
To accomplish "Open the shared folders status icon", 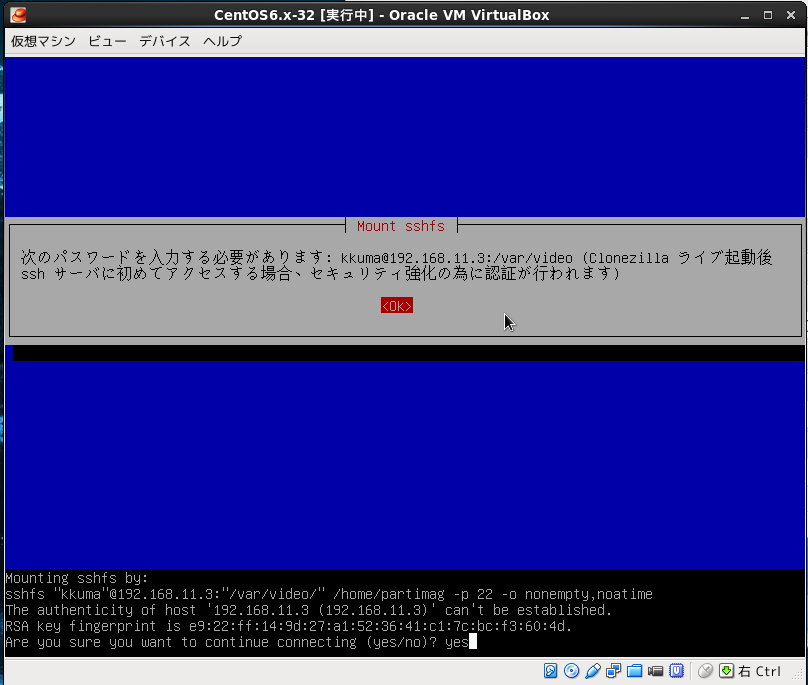I will [x=634, y=670].
